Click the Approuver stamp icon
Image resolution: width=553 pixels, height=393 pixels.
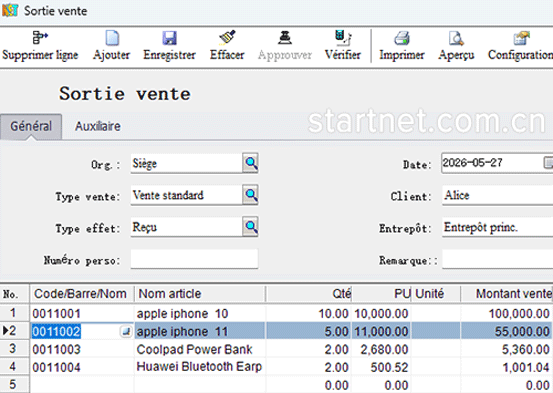click(x=285, y=37)
